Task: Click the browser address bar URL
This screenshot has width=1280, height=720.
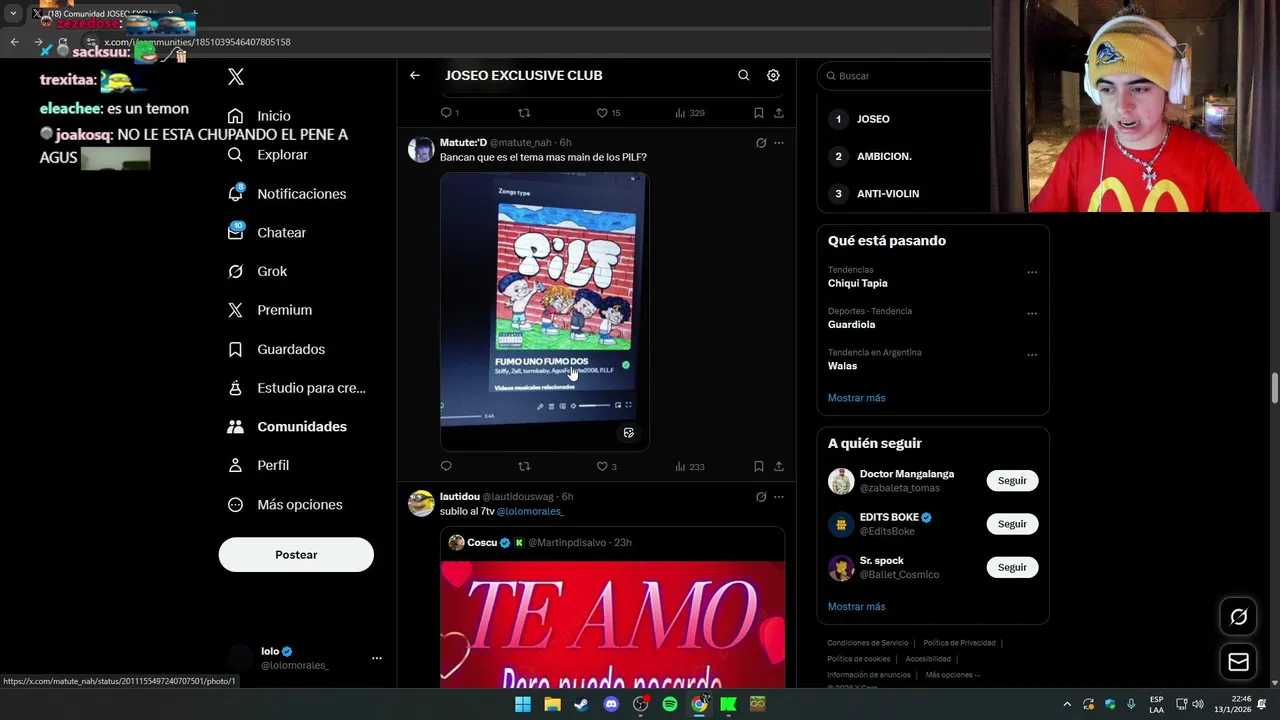Action: coord(197,42)
